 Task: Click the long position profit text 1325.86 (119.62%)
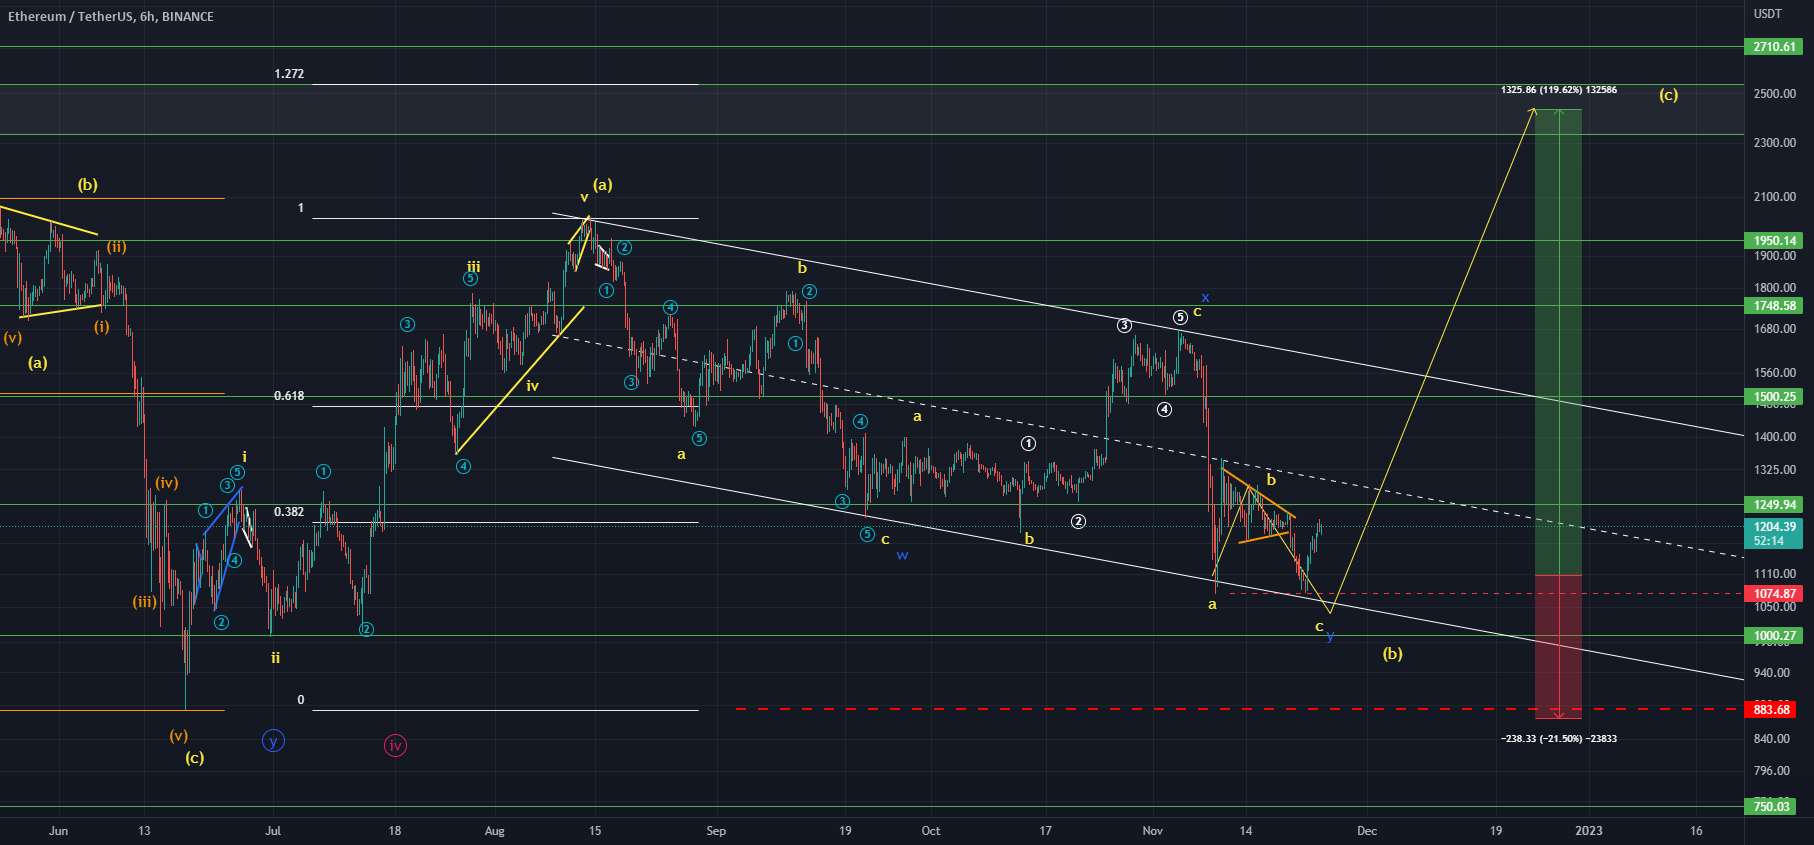point(1558,90)
